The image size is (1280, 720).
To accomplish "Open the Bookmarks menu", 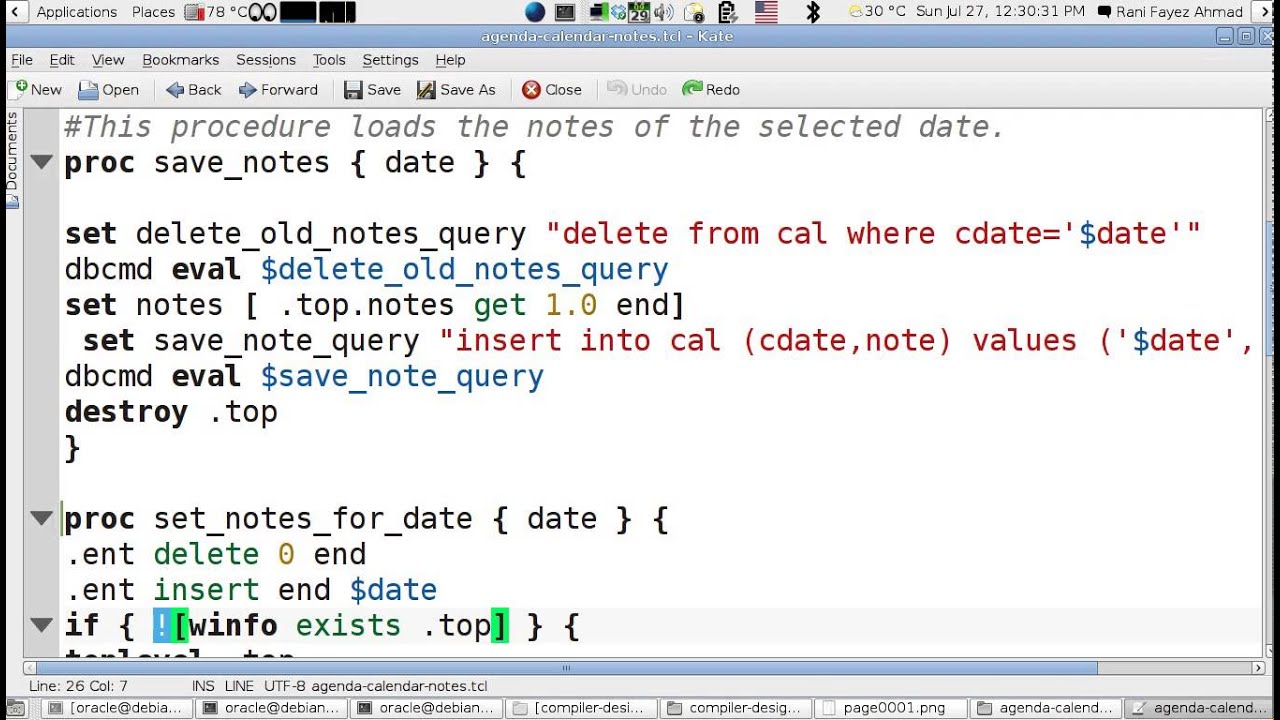I will click(180, 60).
